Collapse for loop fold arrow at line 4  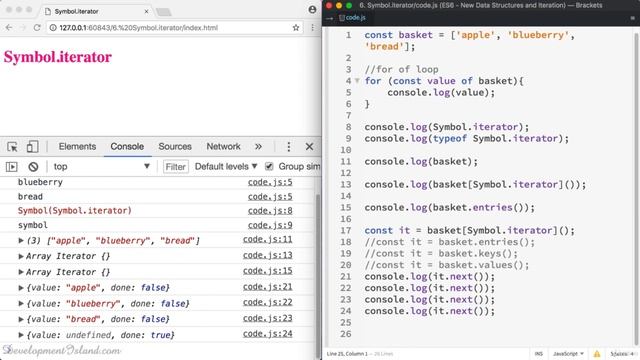[357, 81]
